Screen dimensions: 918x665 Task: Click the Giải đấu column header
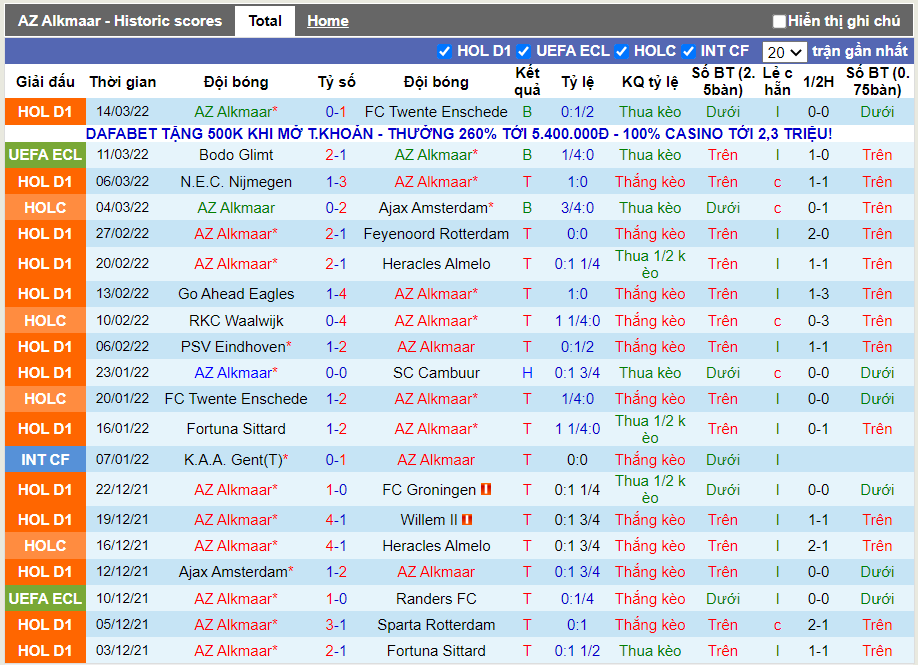45,82
